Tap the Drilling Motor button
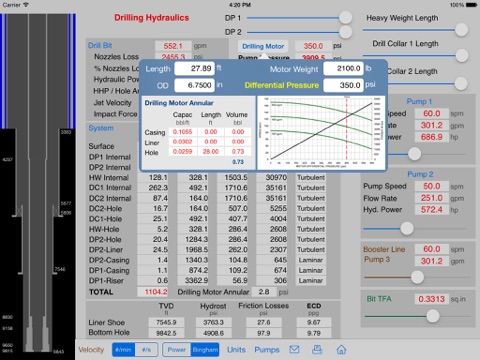Image resolution: width=480 pixels, height=360 pixels. click(263, 46)
